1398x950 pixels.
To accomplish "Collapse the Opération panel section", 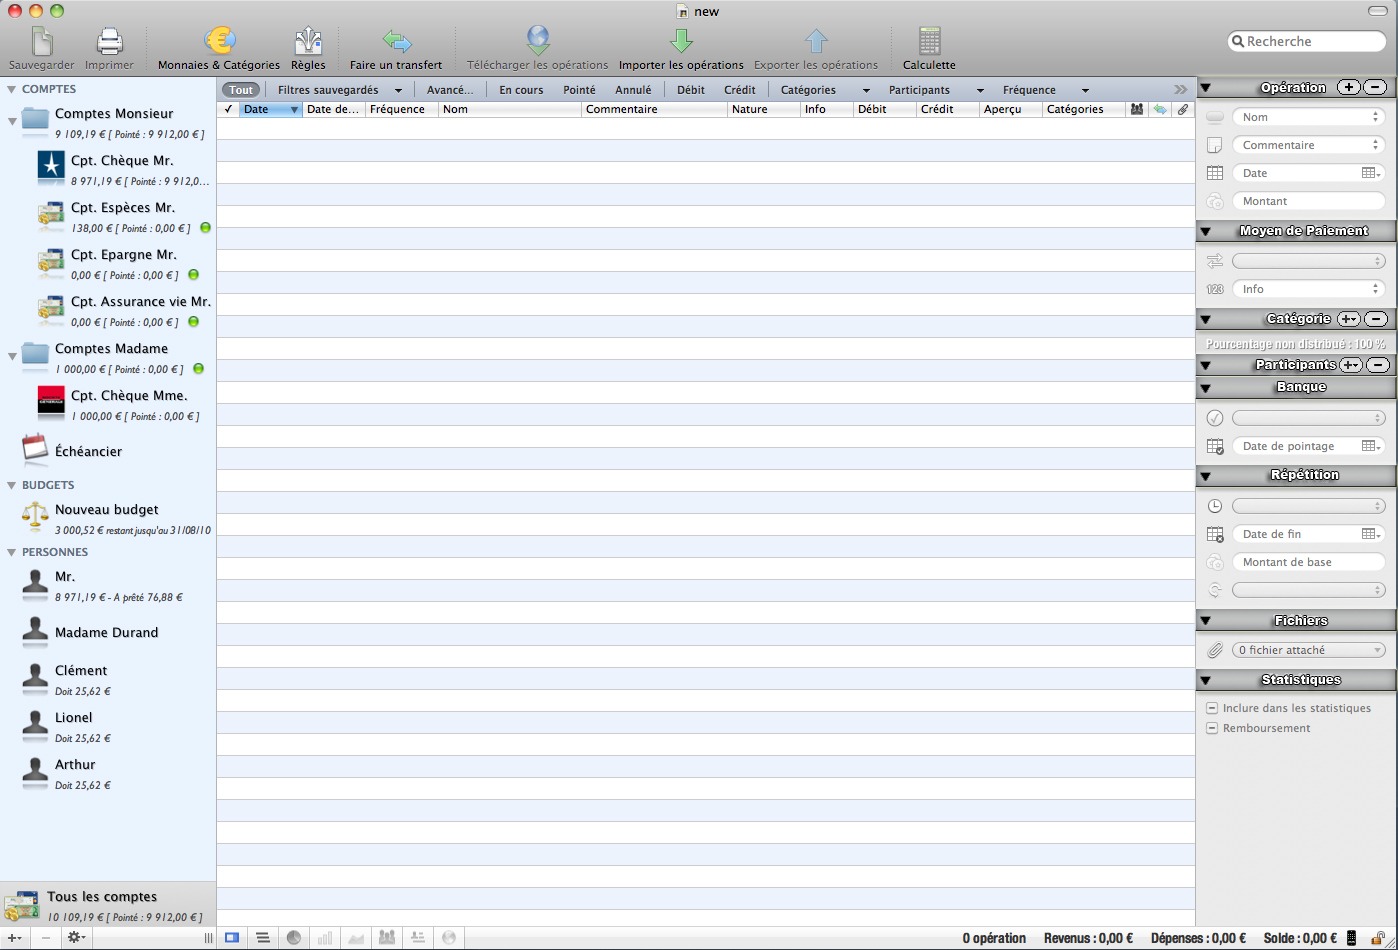I will [x=1206, y=88].
